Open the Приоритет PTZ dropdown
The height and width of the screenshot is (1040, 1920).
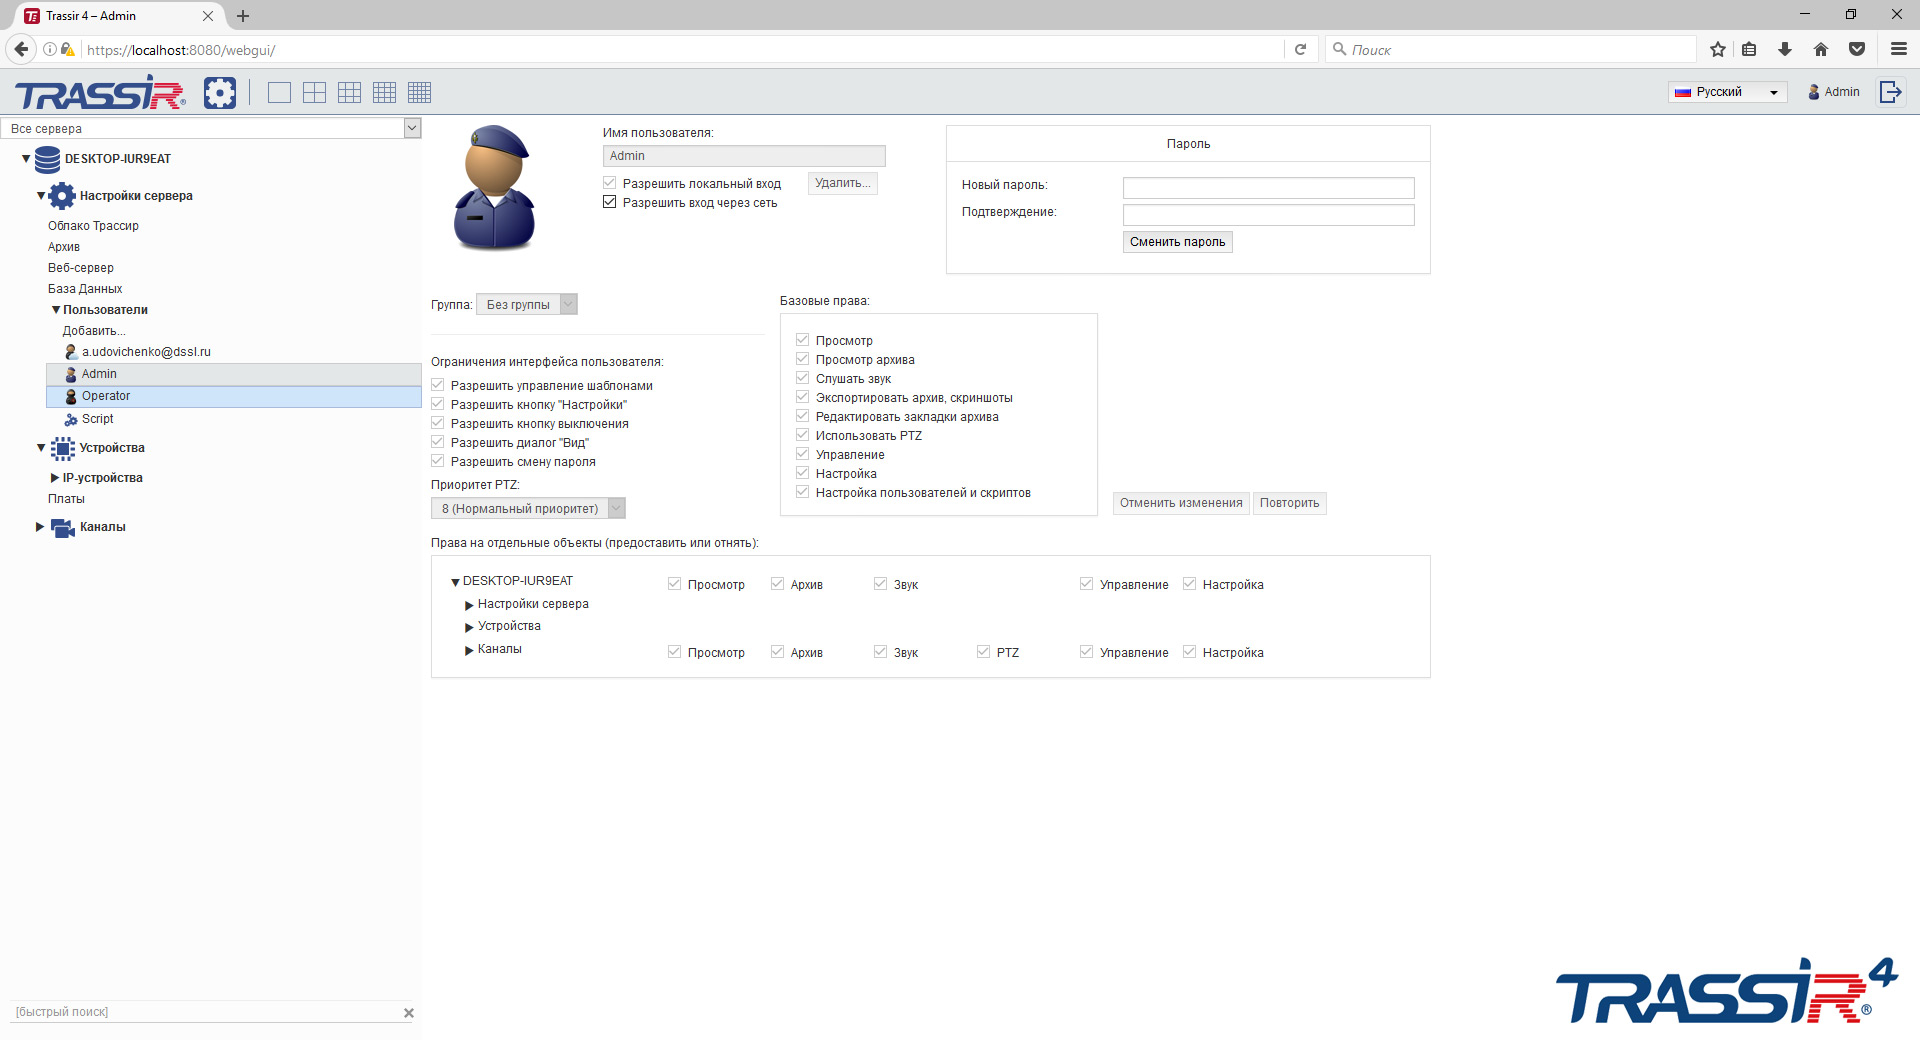tap(615, 508)
